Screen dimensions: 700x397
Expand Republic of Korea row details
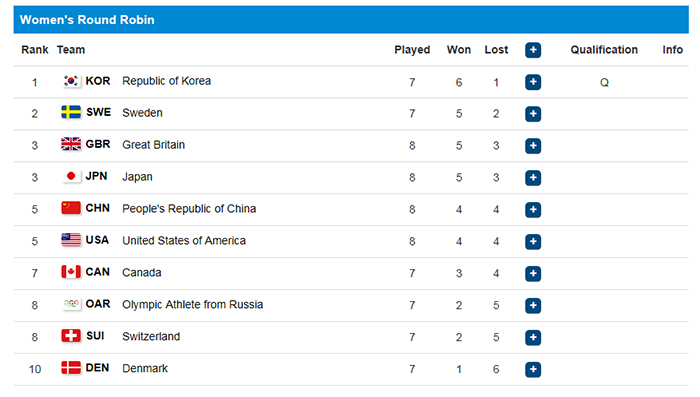click(533, 82)
